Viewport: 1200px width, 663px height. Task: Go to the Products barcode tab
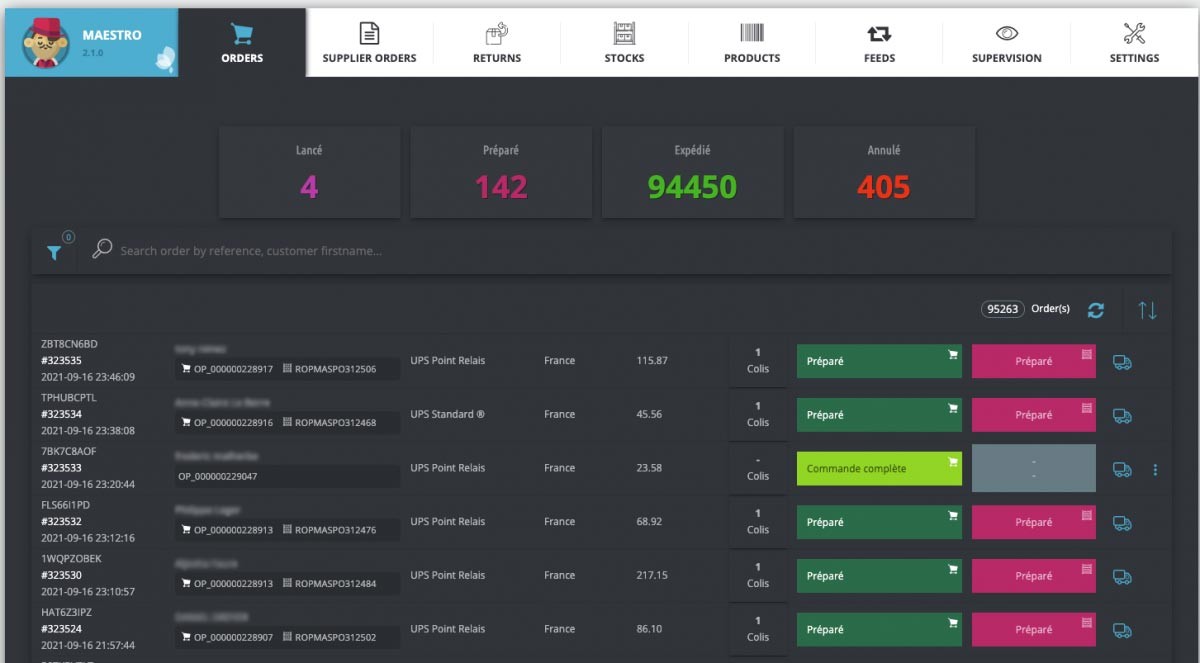(x=752, y=43)
